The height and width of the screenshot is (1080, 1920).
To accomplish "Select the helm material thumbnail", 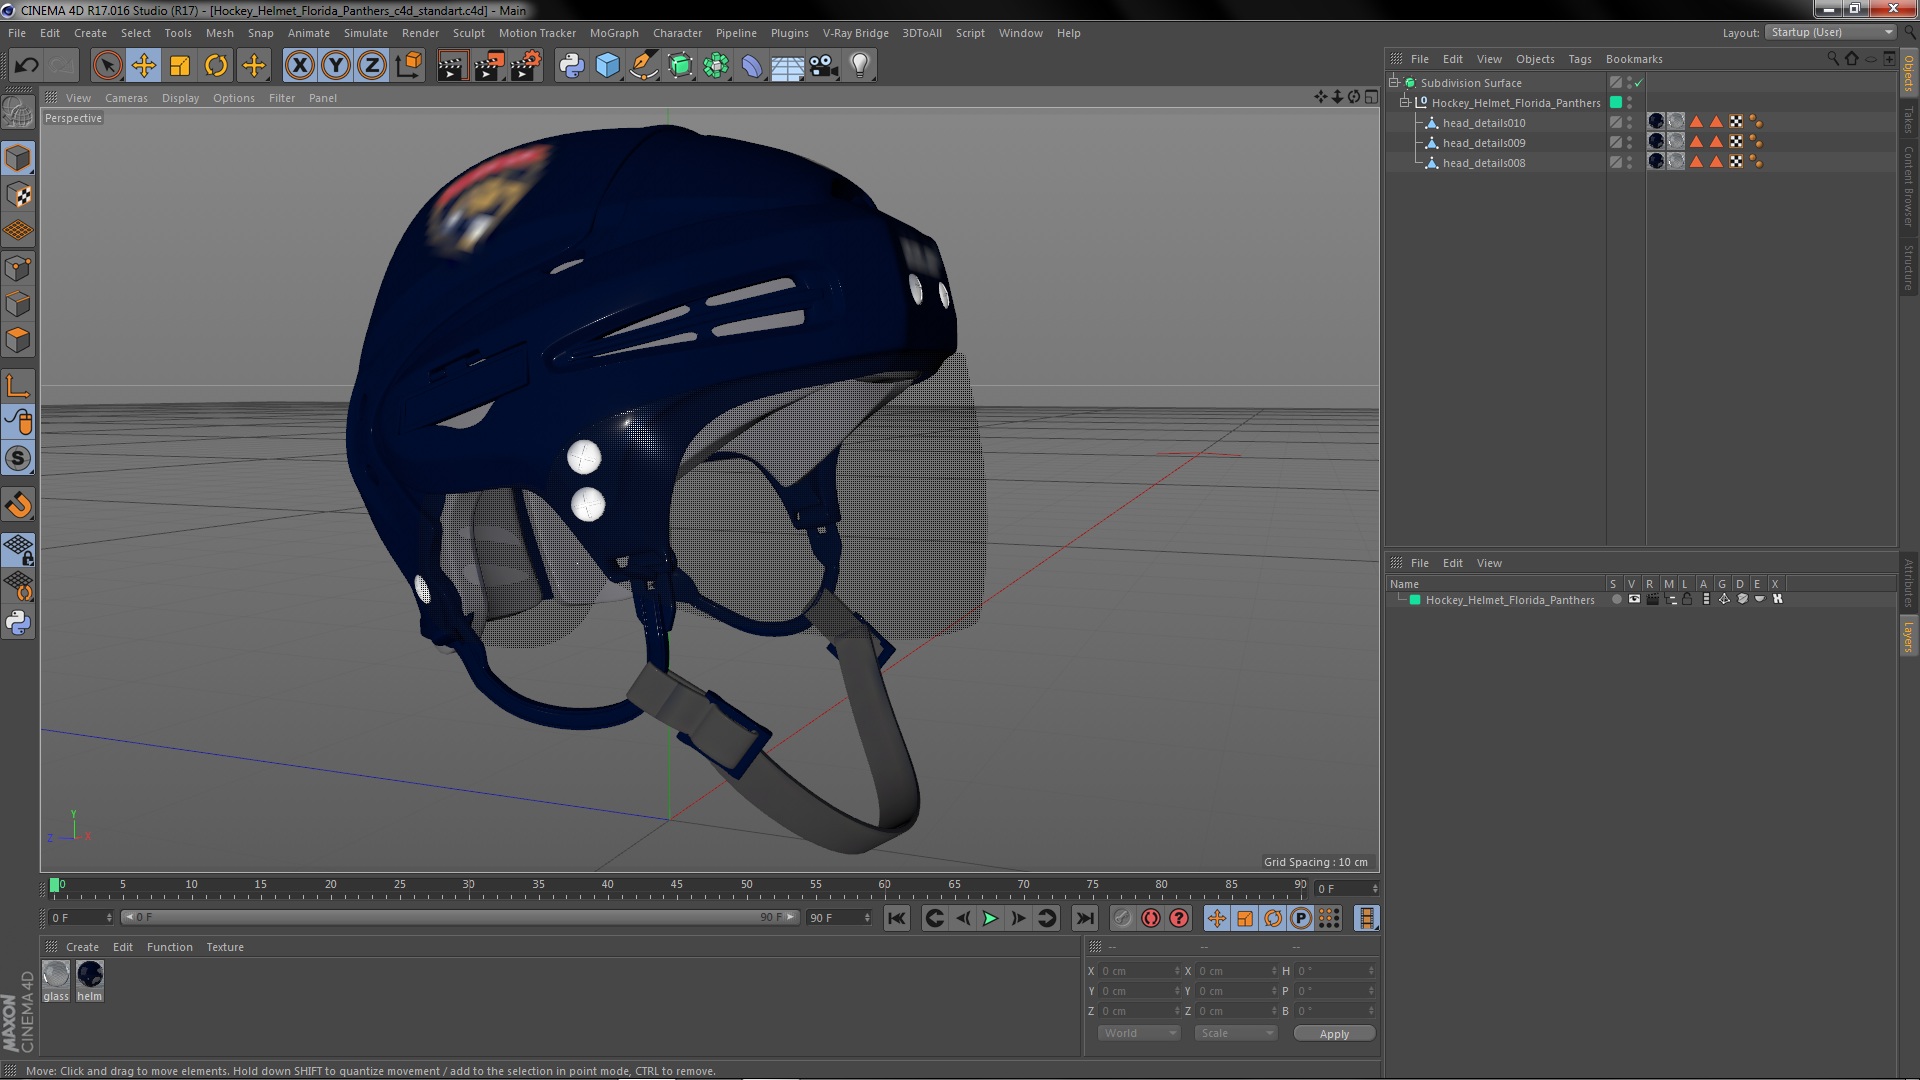I will click(90, 974).
